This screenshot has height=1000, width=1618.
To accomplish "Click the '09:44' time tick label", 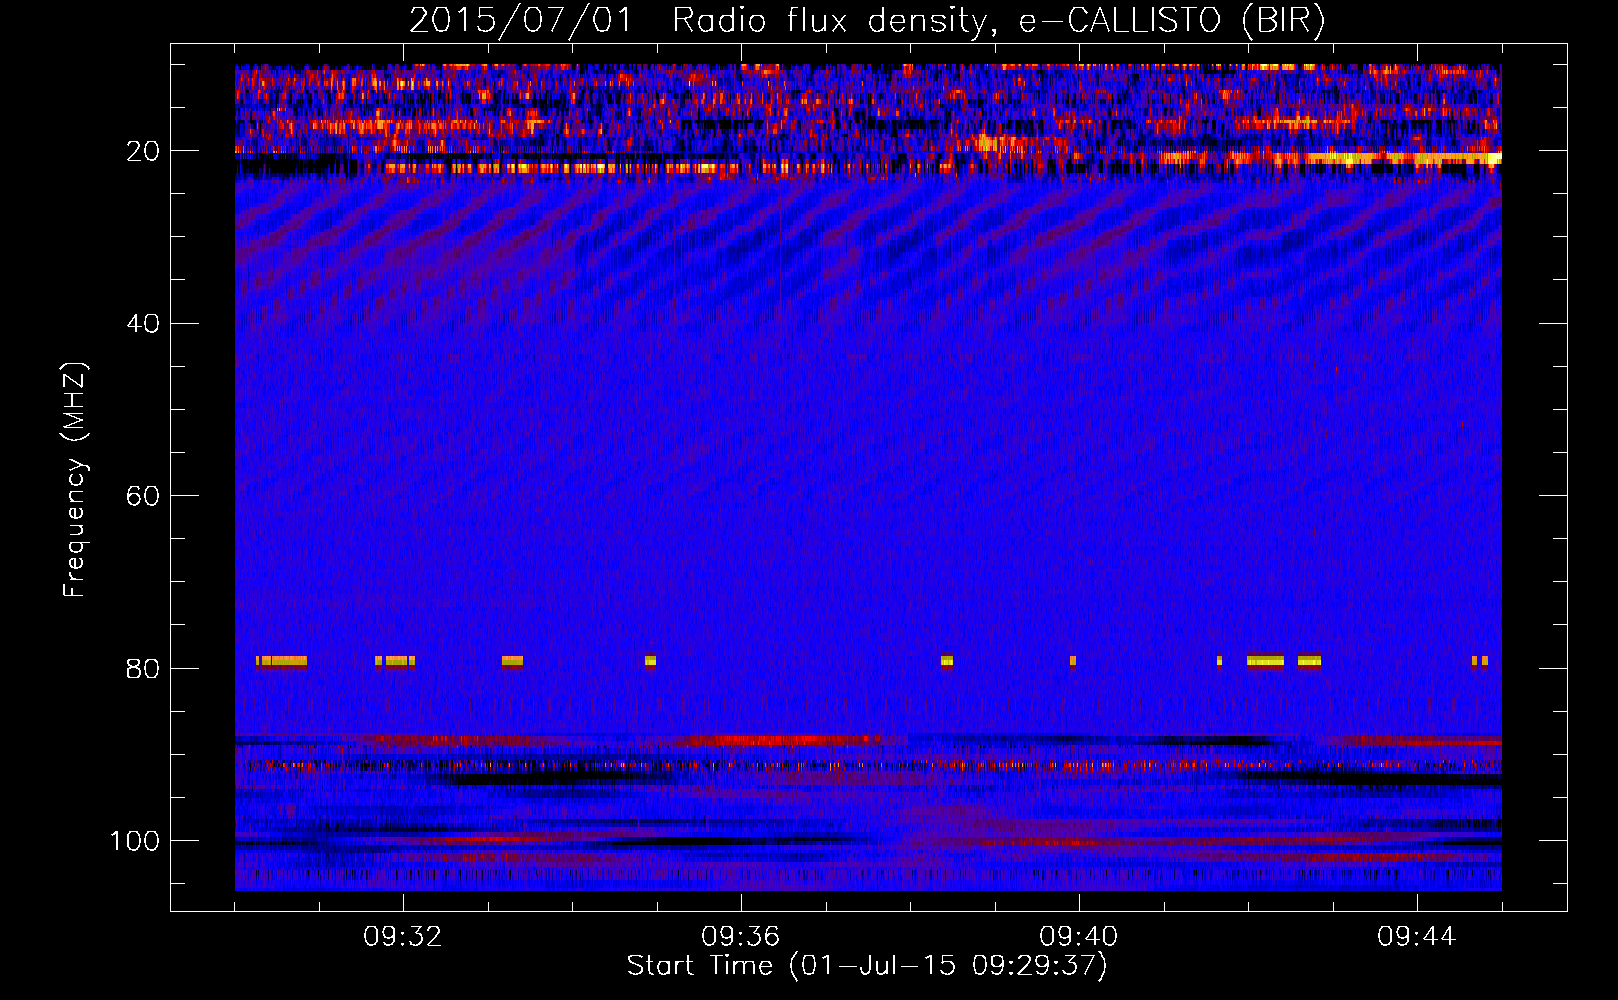I will coord(1417,937).
